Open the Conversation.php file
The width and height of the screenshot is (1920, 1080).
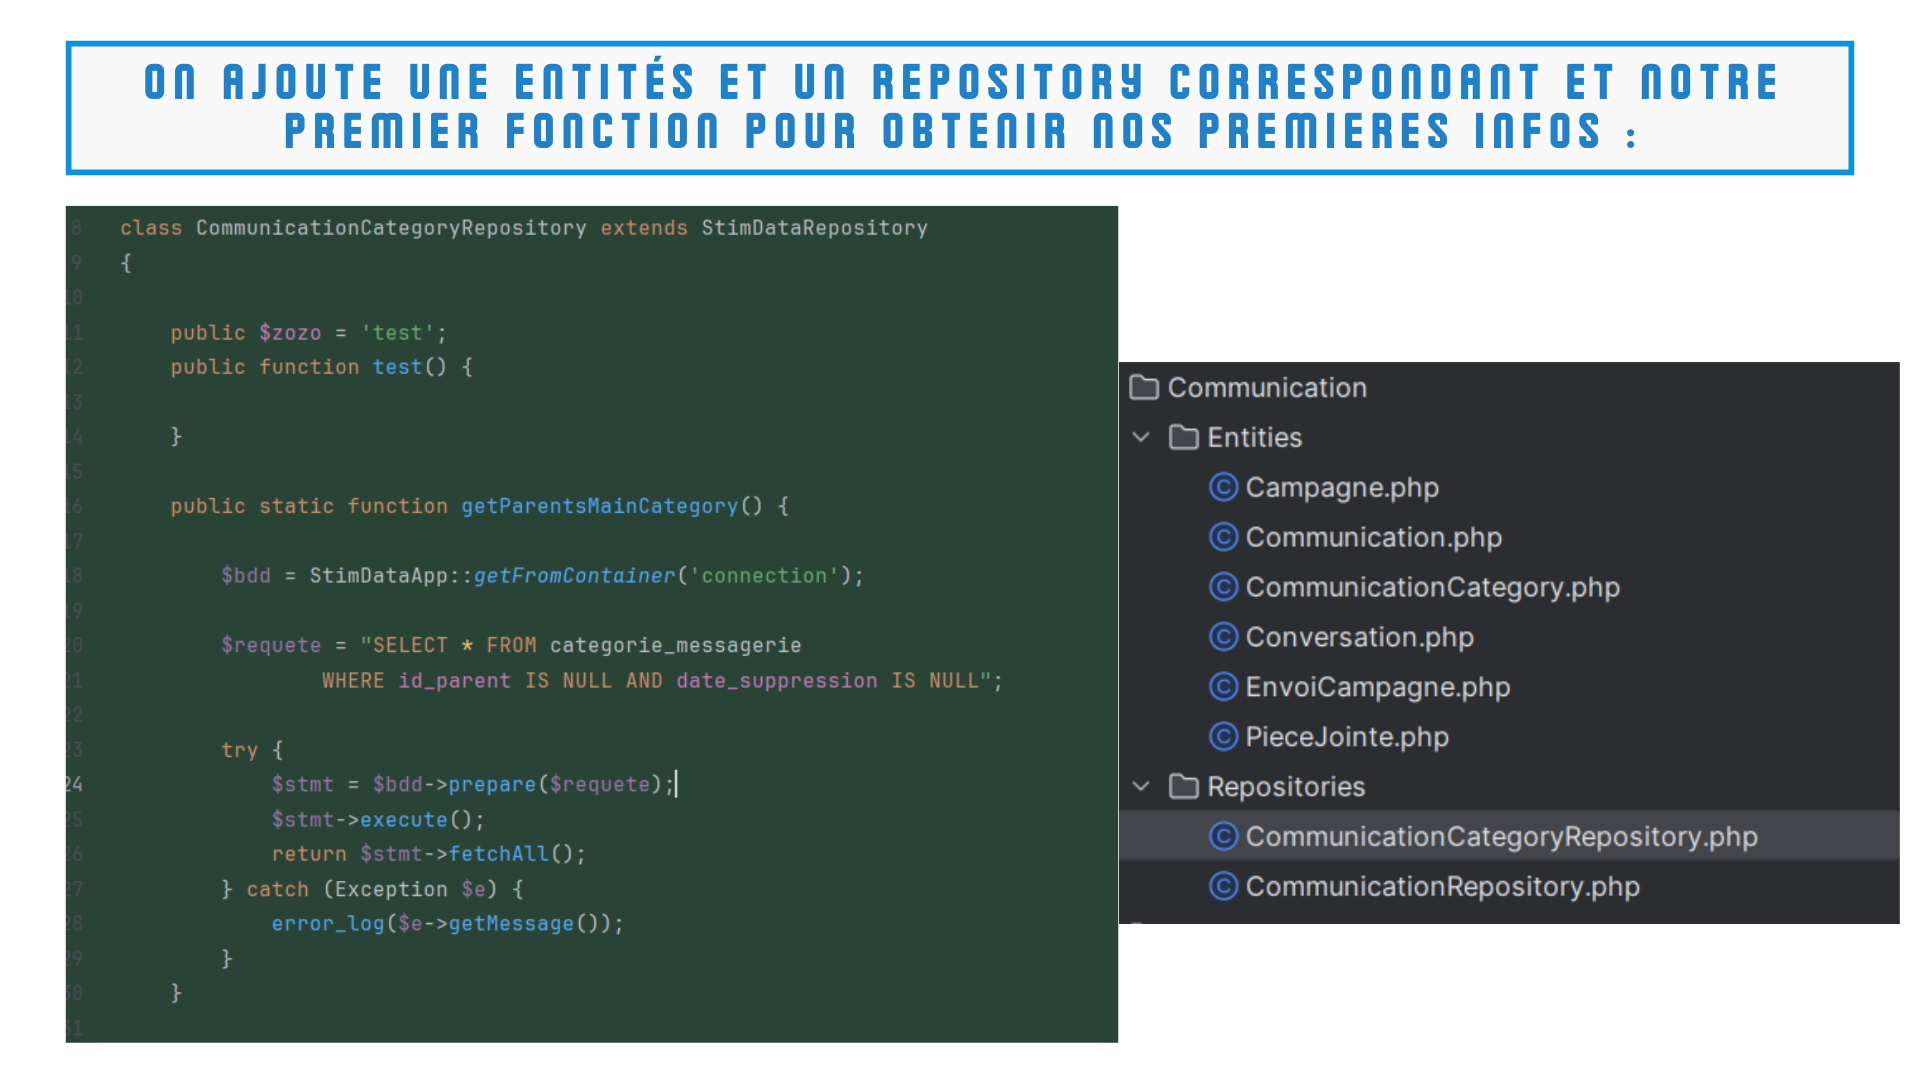pos(1359,637)
